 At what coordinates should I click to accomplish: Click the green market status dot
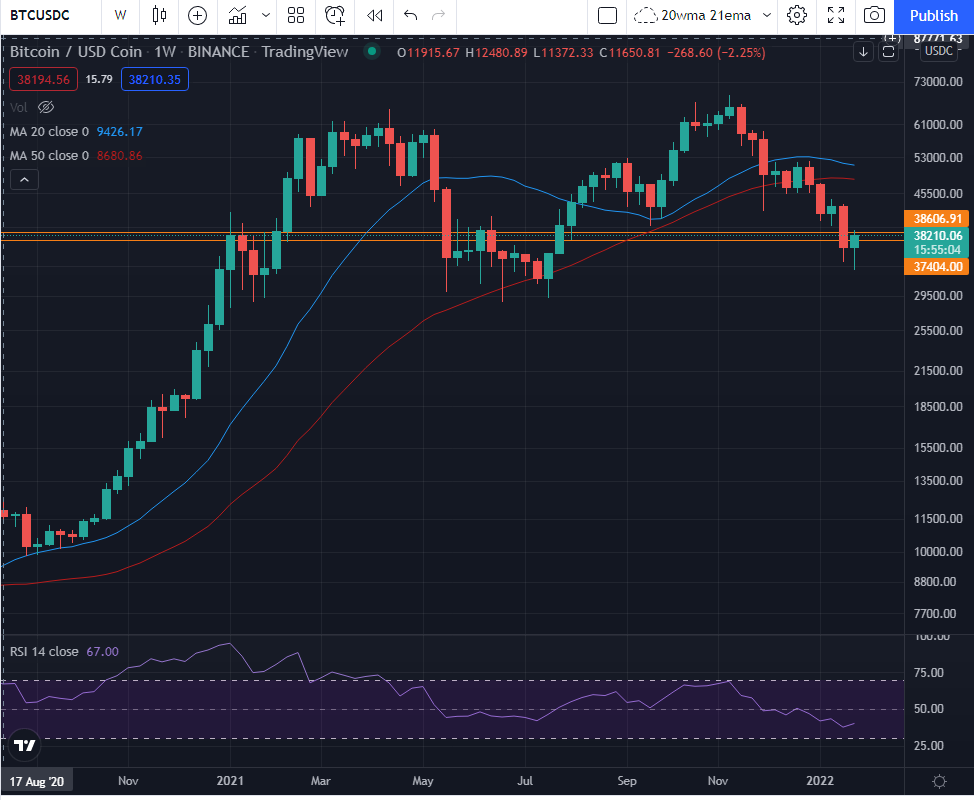(371, 52)
